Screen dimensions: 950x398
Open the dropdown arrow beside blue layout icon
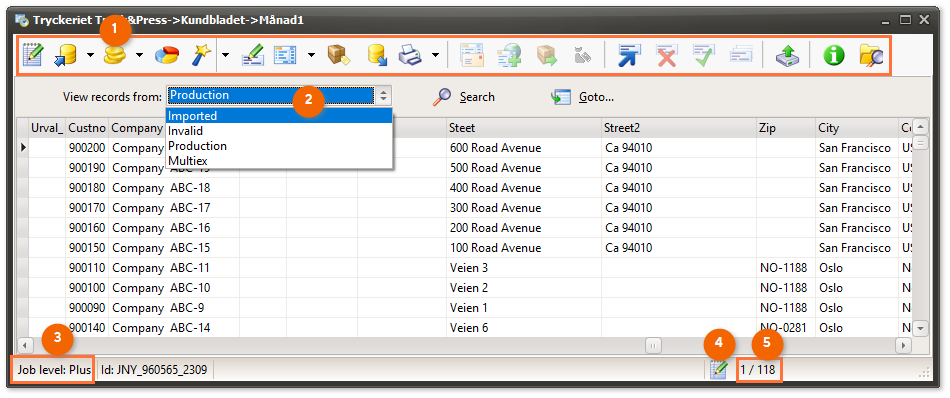tap(311, 56)
